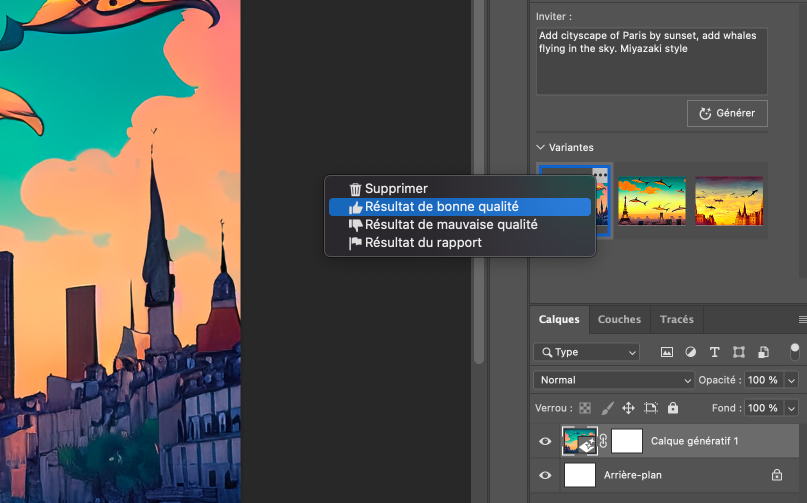Switch to the Couches tab

(619, 320)
